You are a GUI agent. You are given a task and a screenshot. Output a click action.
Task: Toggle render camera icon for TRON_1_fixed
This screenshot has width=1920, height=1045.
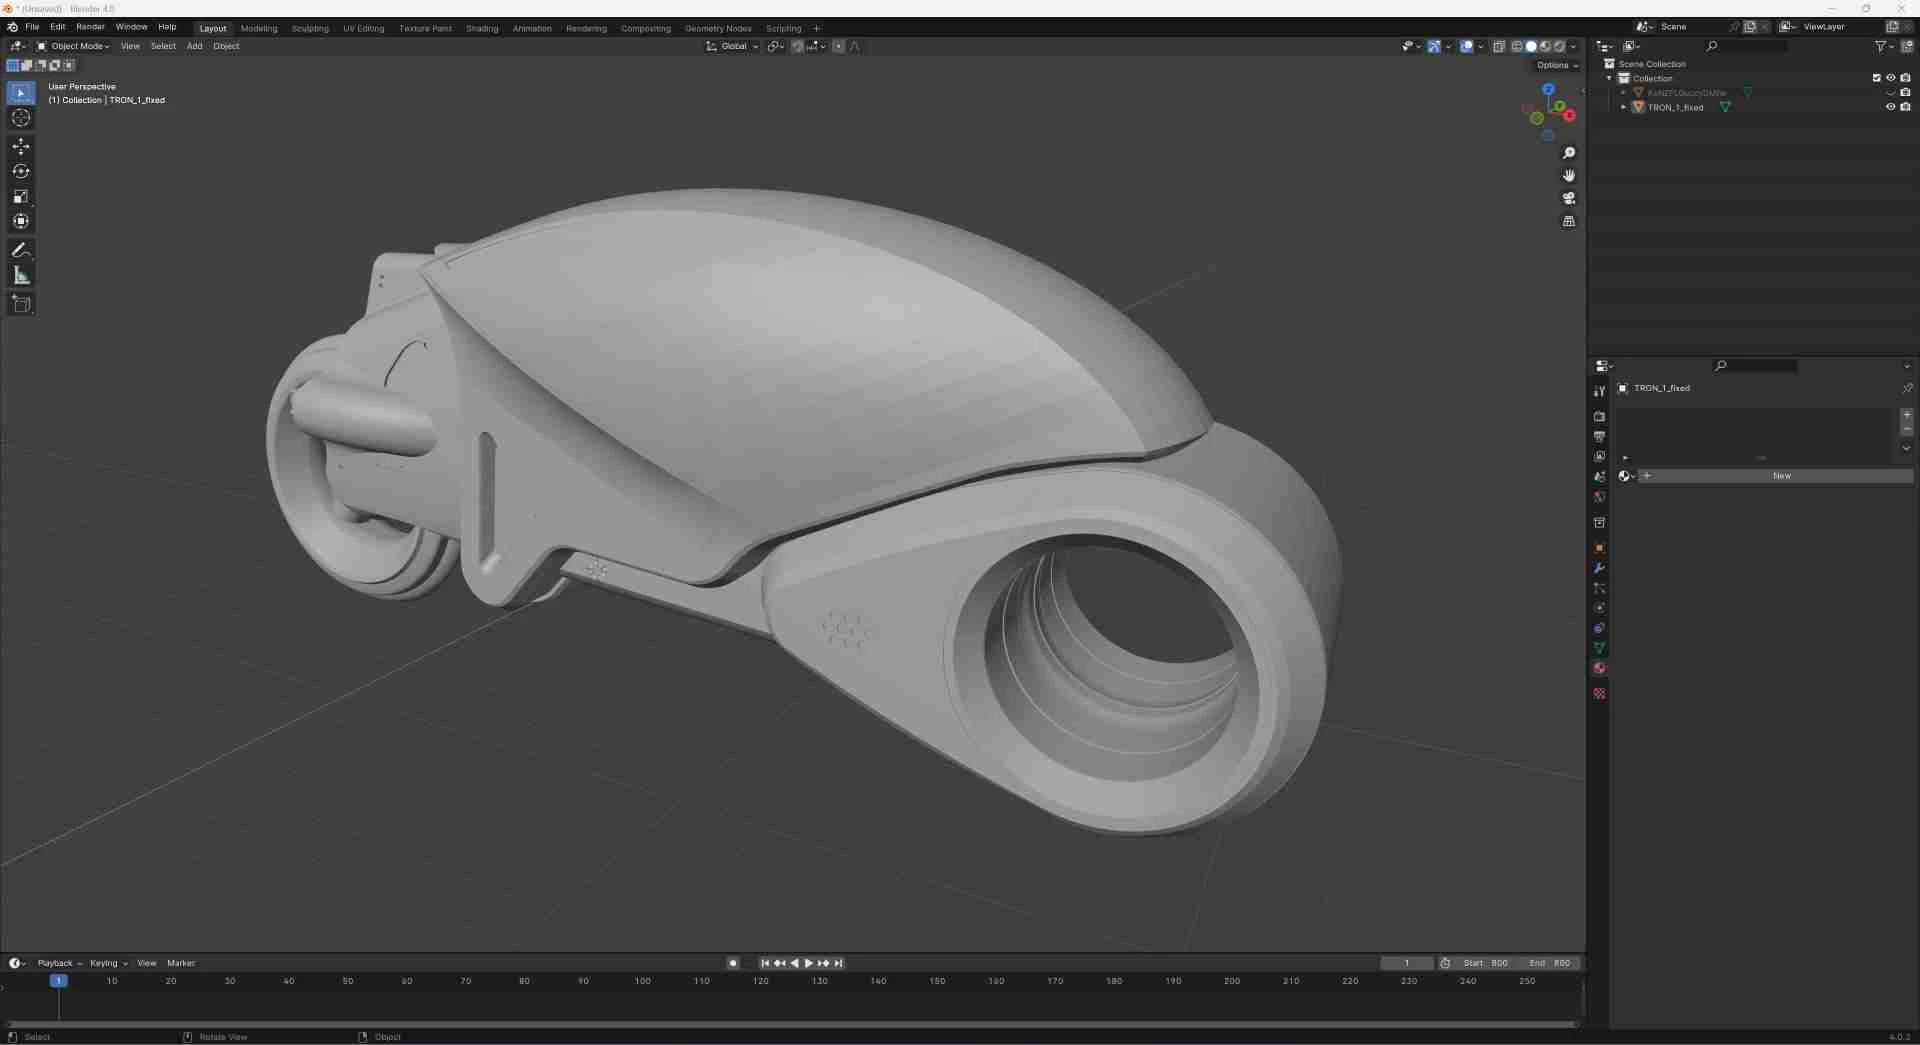pos(1905,107)
